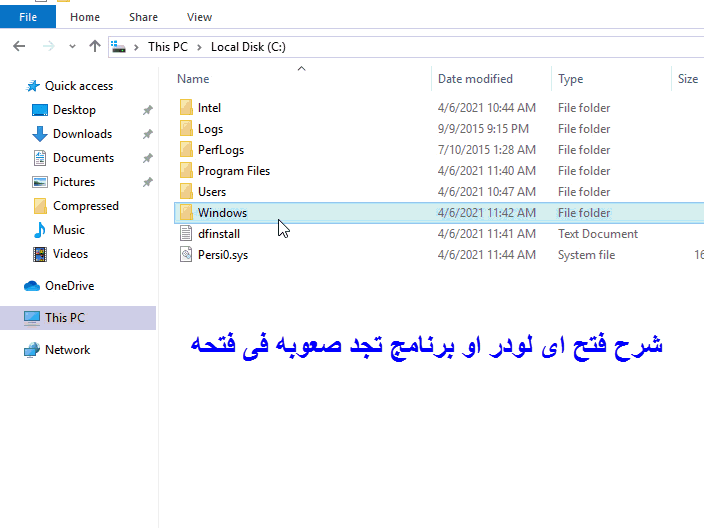Screen dimensions: 704x528
Task: Open Quick access in navigation pane
Action: 79,86
